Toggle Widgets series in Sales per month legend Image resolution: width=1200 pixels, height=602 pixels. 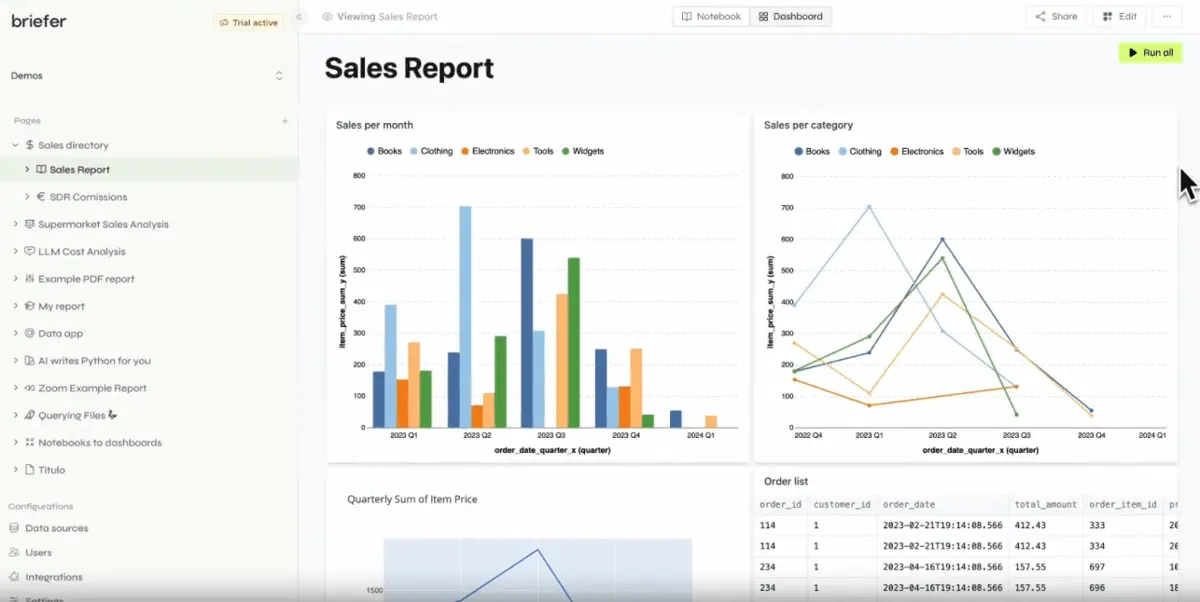(583, 151)
